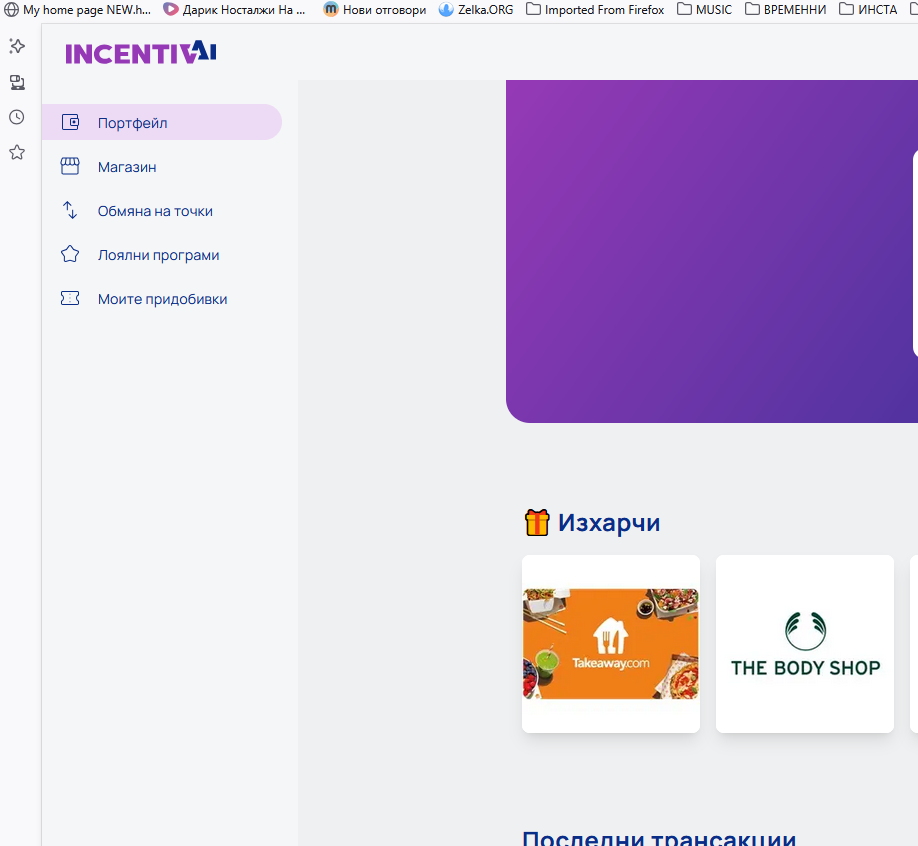Click the wallet icon beside Портфейл
This screenshot has height=846, width=918.
[70, 123]
